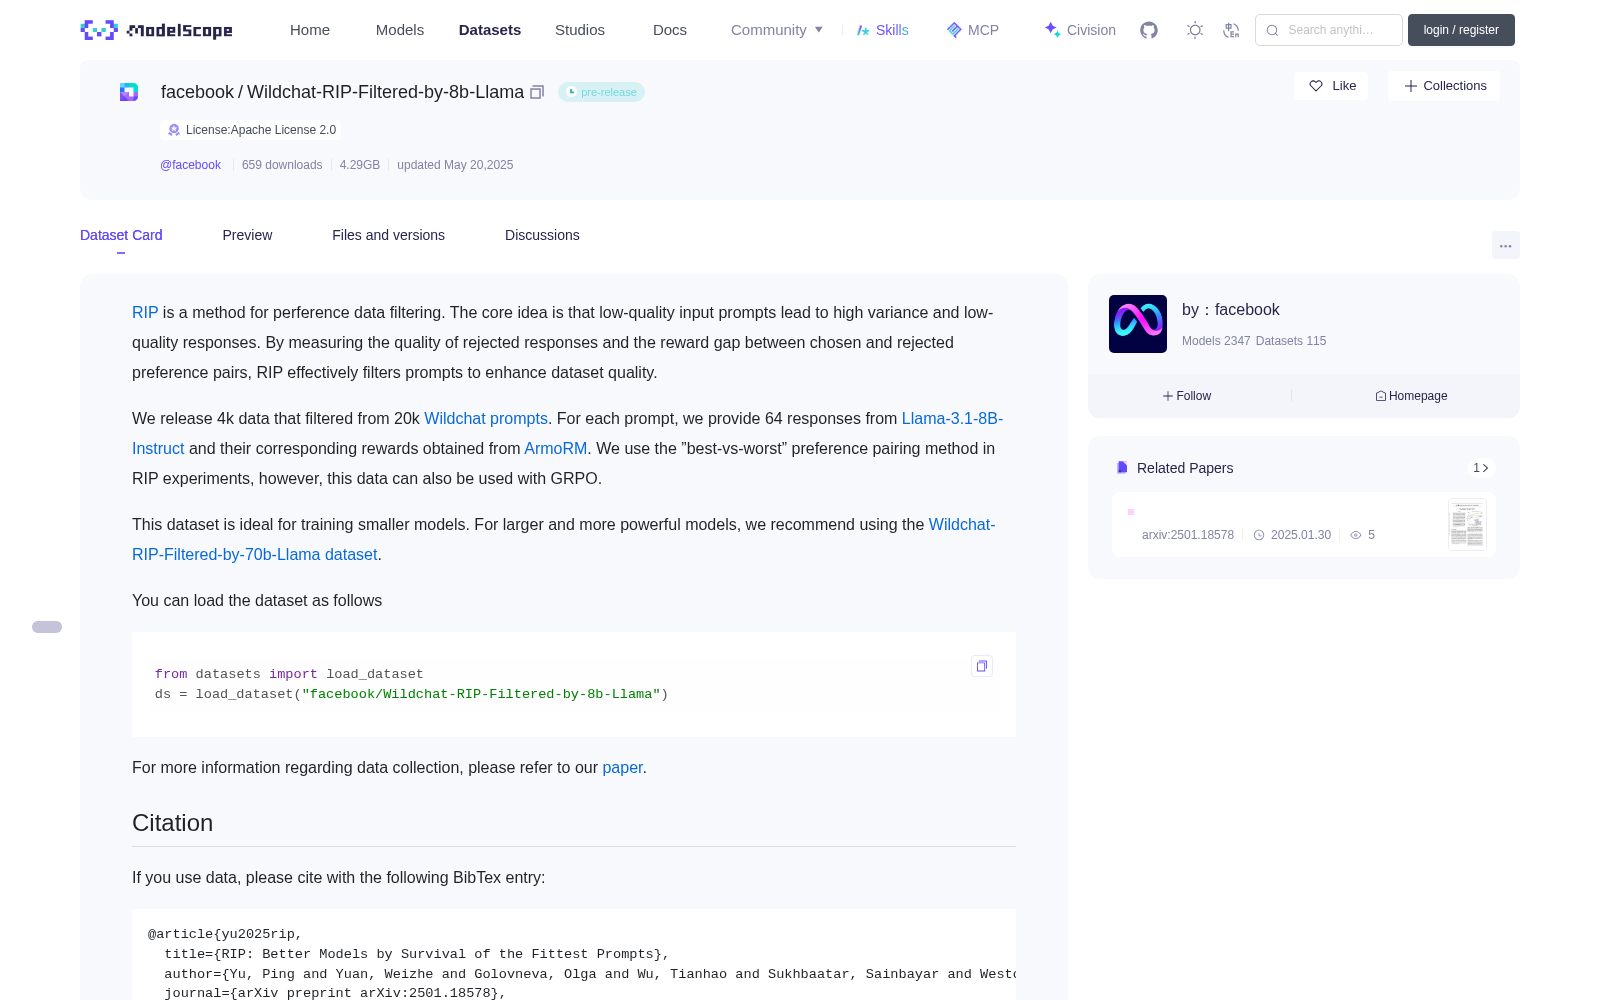This screenshot has height=1000, width=1600.
Task: Focus the Search anything input field
Action: tap(1329, 30)
